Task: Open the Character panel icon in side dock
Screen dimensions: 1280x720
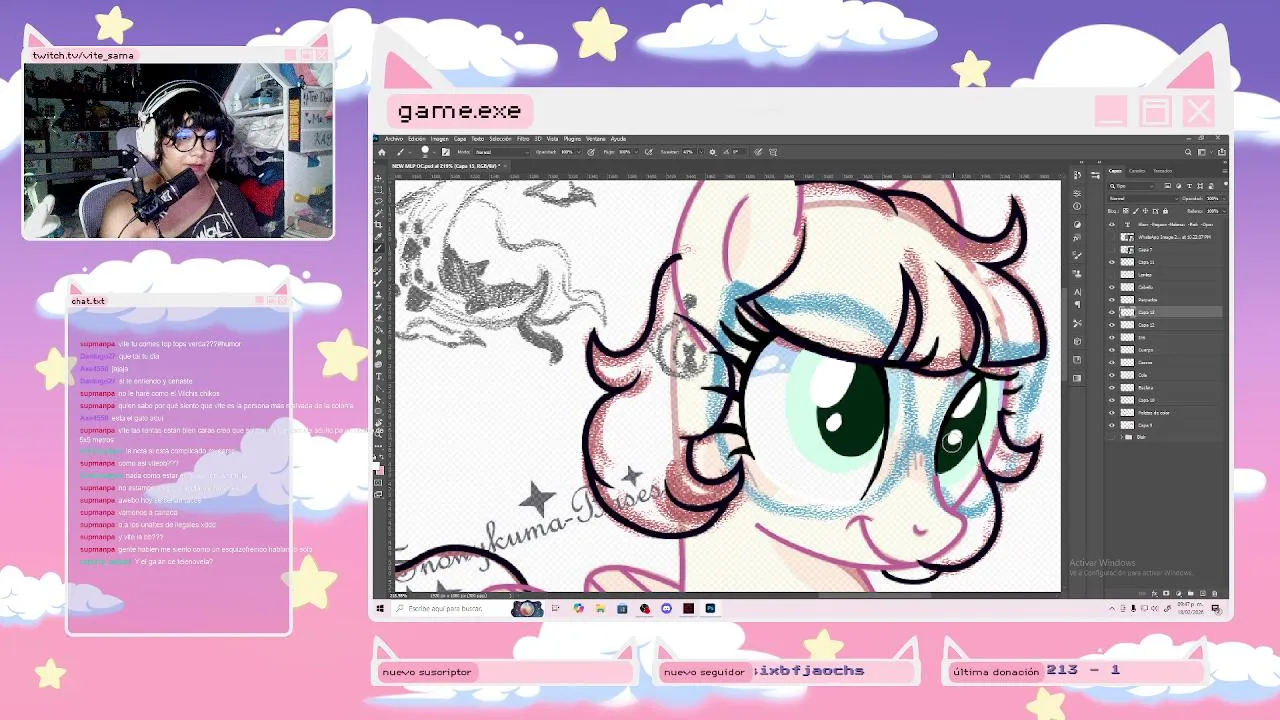Action: 1077,292
